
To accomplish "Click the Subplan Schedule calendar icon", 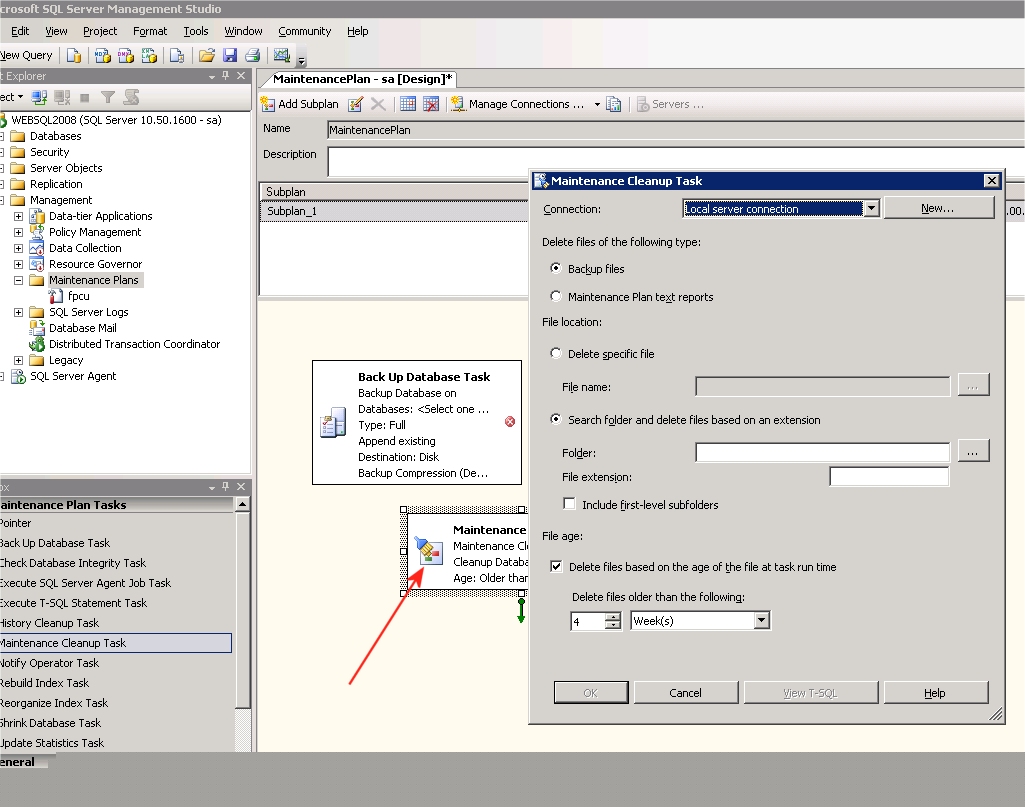I will pyautogui.click(x=408, y=104).
